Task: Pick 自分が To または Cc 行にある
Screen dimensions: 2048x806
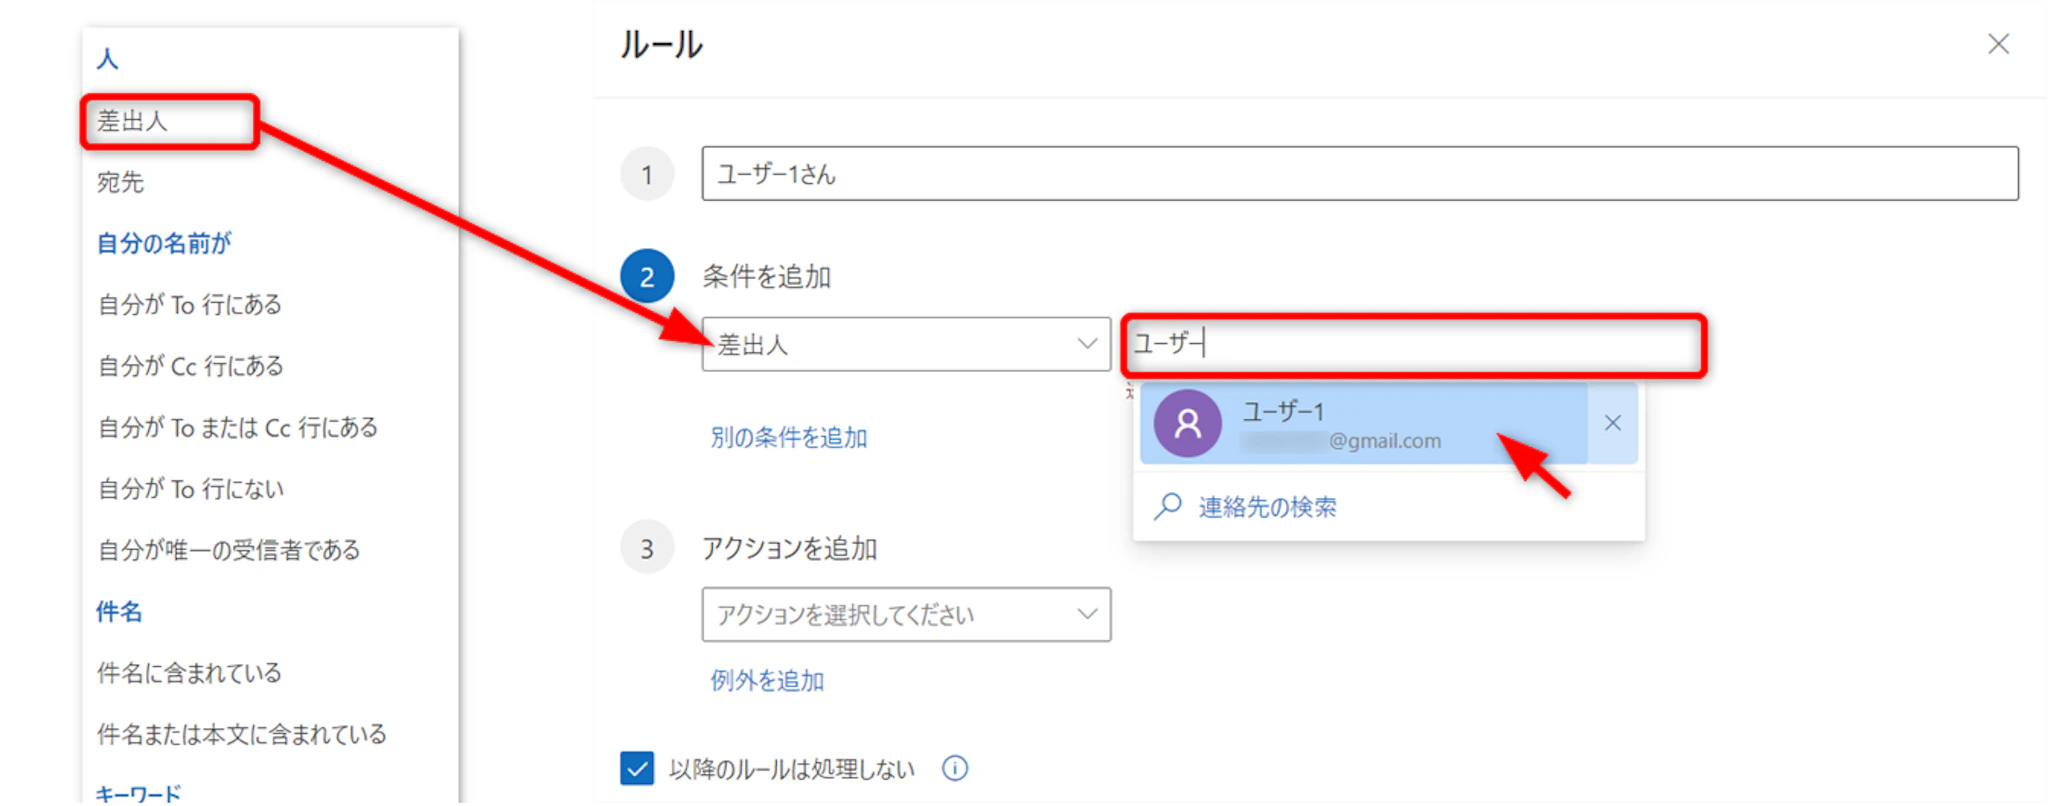Action: (238, 428)
